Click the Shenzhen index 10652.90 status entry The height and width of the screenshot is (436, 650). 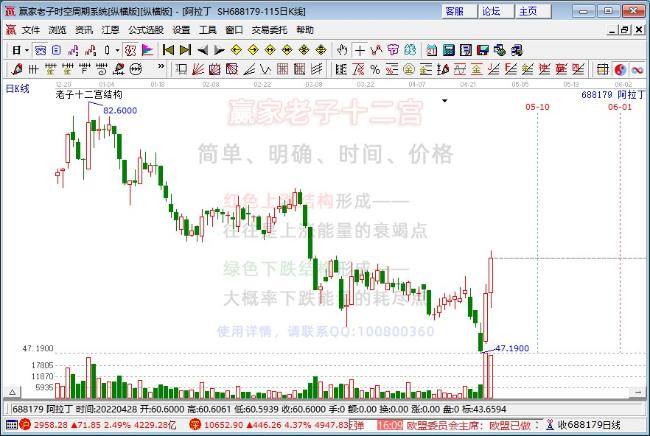point(270,425)
